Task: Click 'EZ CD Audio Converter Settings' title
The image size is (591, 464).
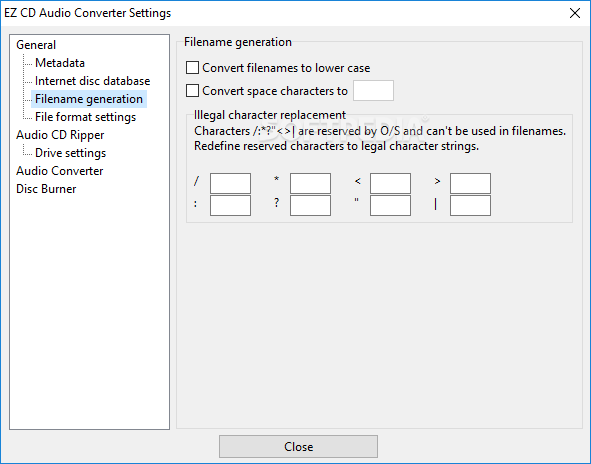Action: [87, 13]
